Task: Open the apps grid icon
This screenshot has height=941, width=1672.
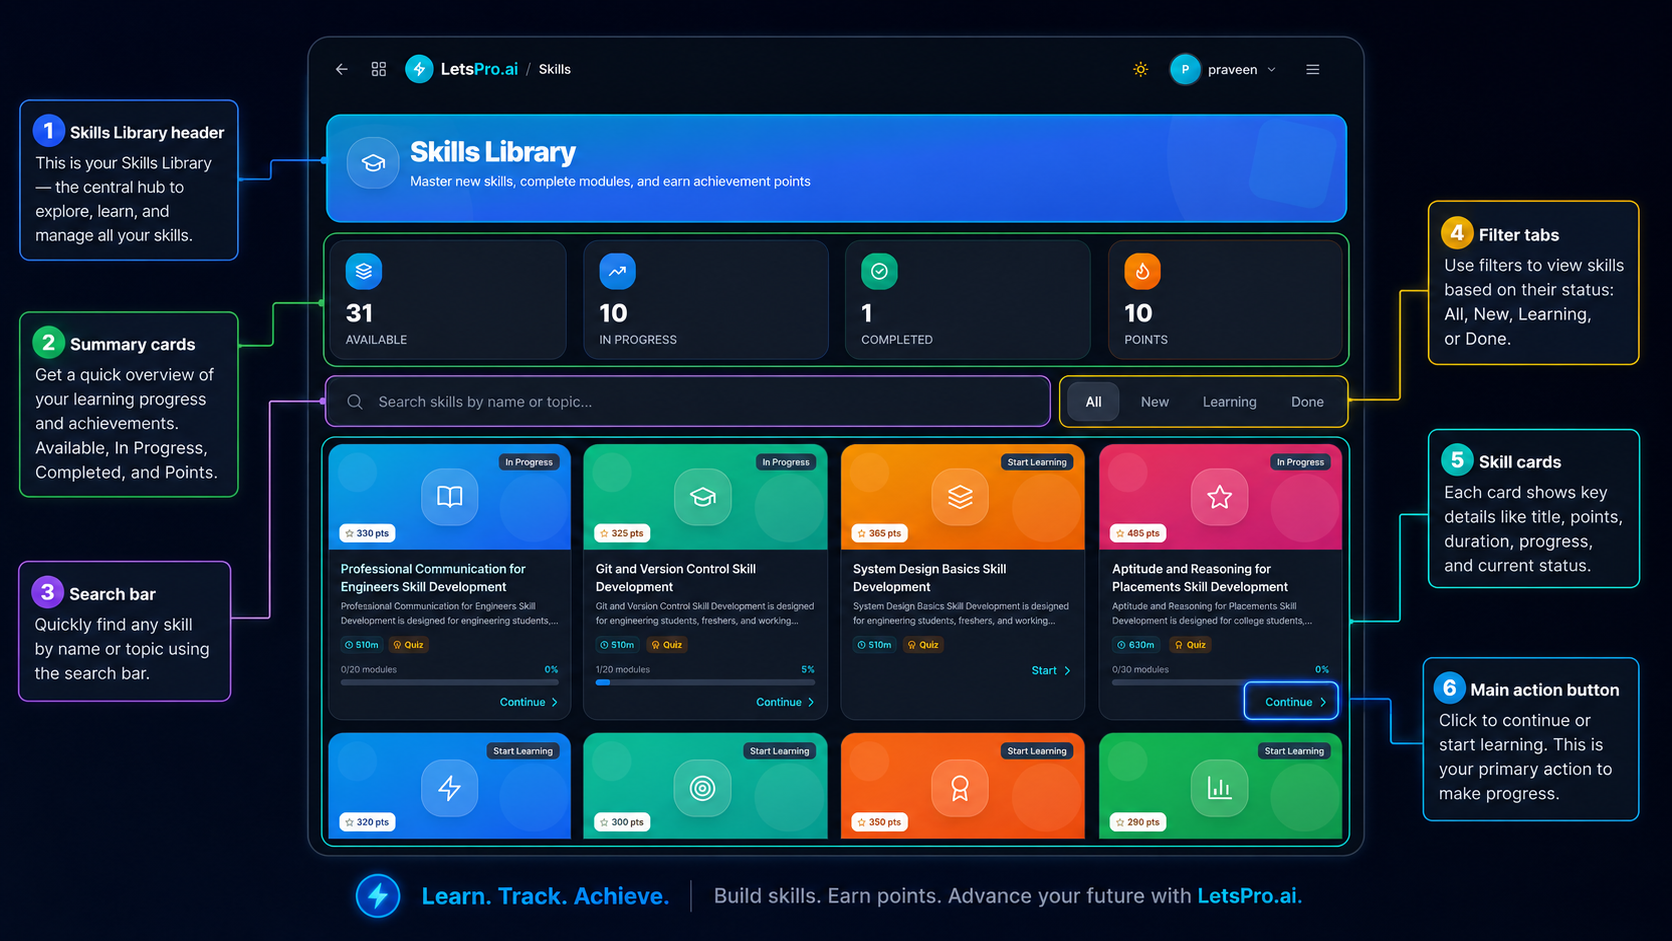Action: [x=379, y=69]
